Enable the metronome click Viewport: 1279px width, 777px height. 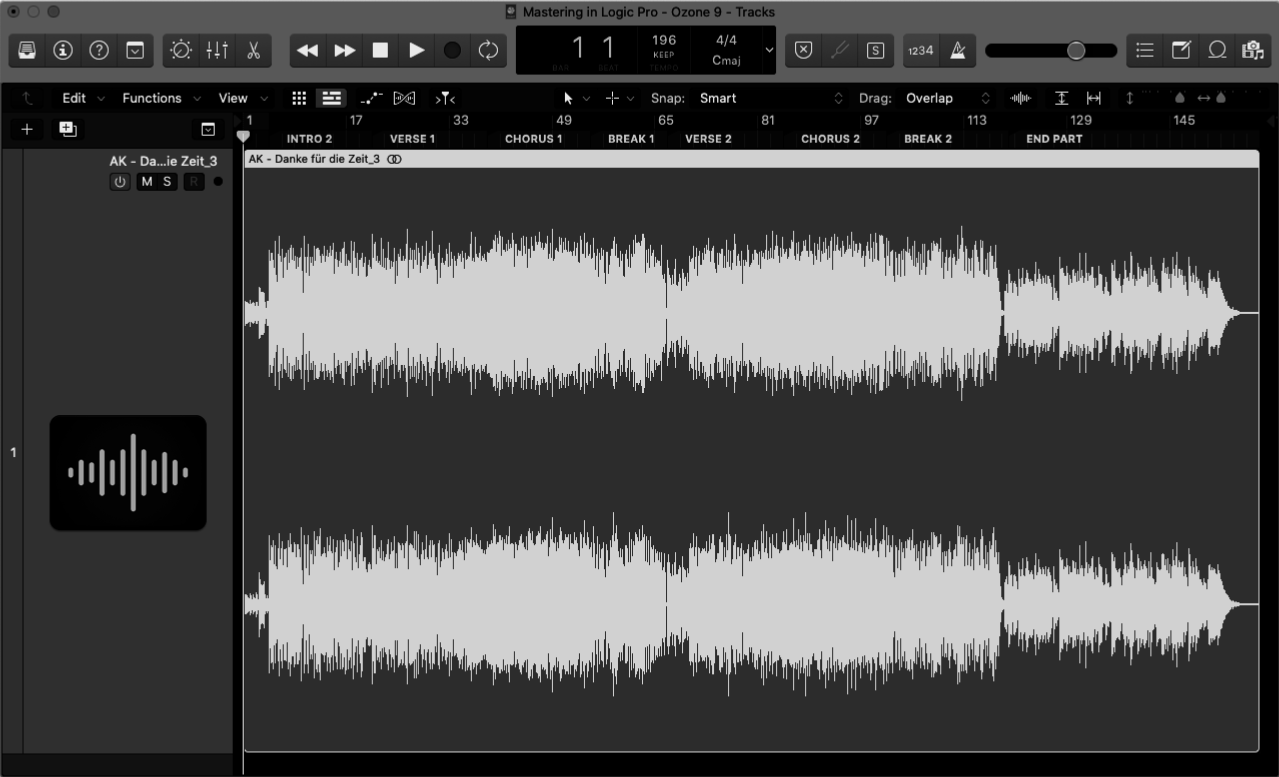pos(957,50)
